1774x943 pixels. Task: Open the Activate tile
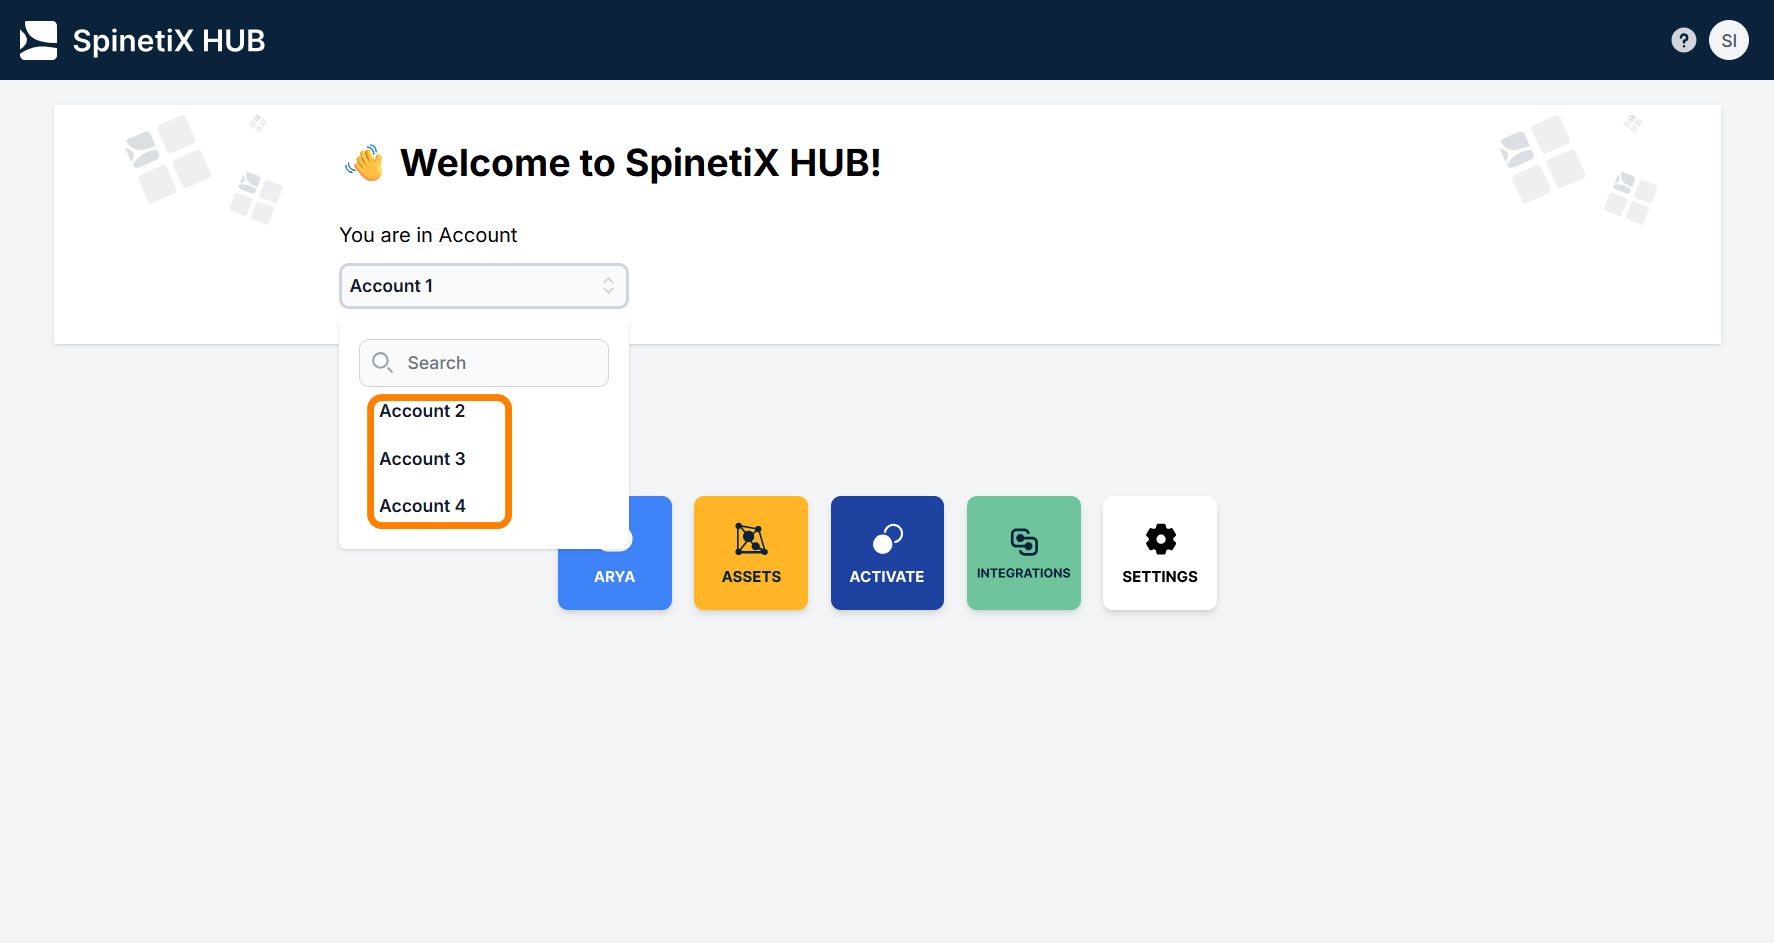887,553
